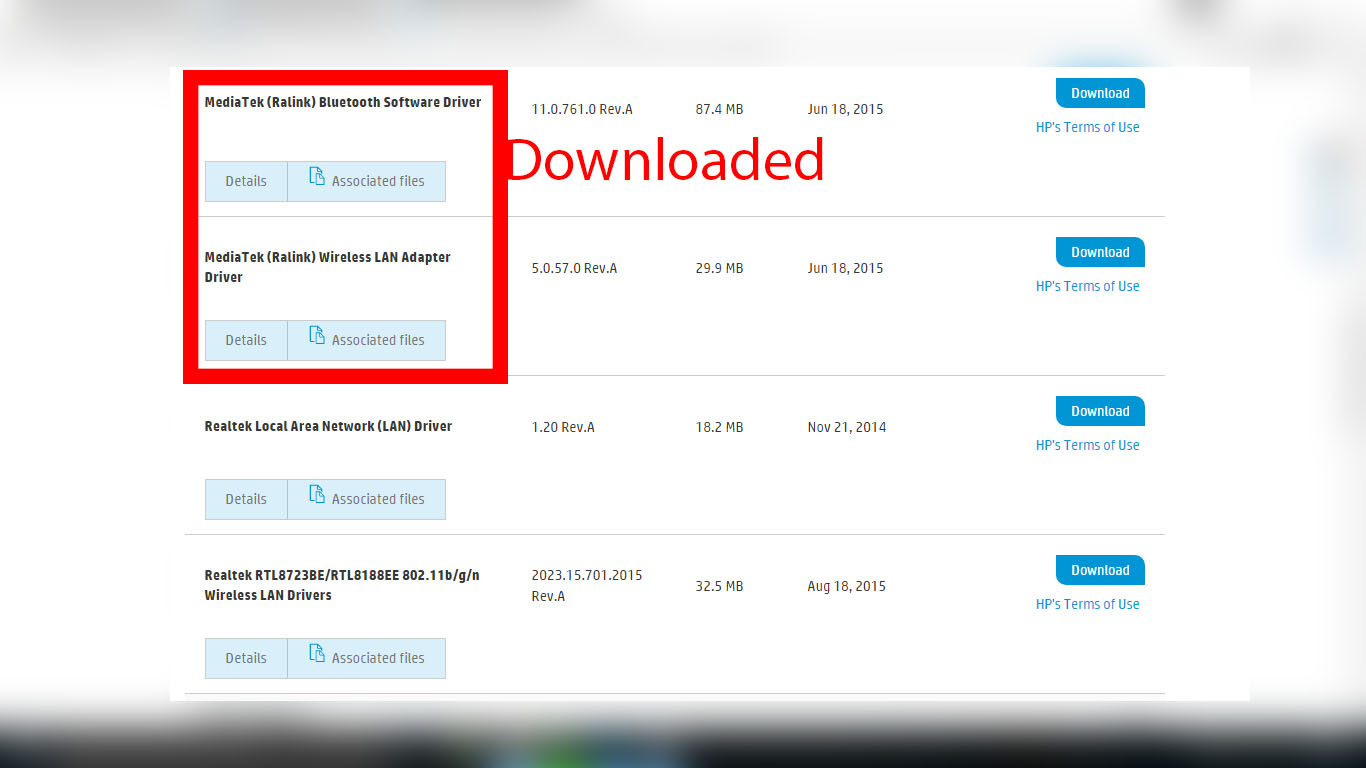This screenshot has width=1366, height=768.
Task: Click file size '29.9 MB'
Action: [x=719, y=268]
